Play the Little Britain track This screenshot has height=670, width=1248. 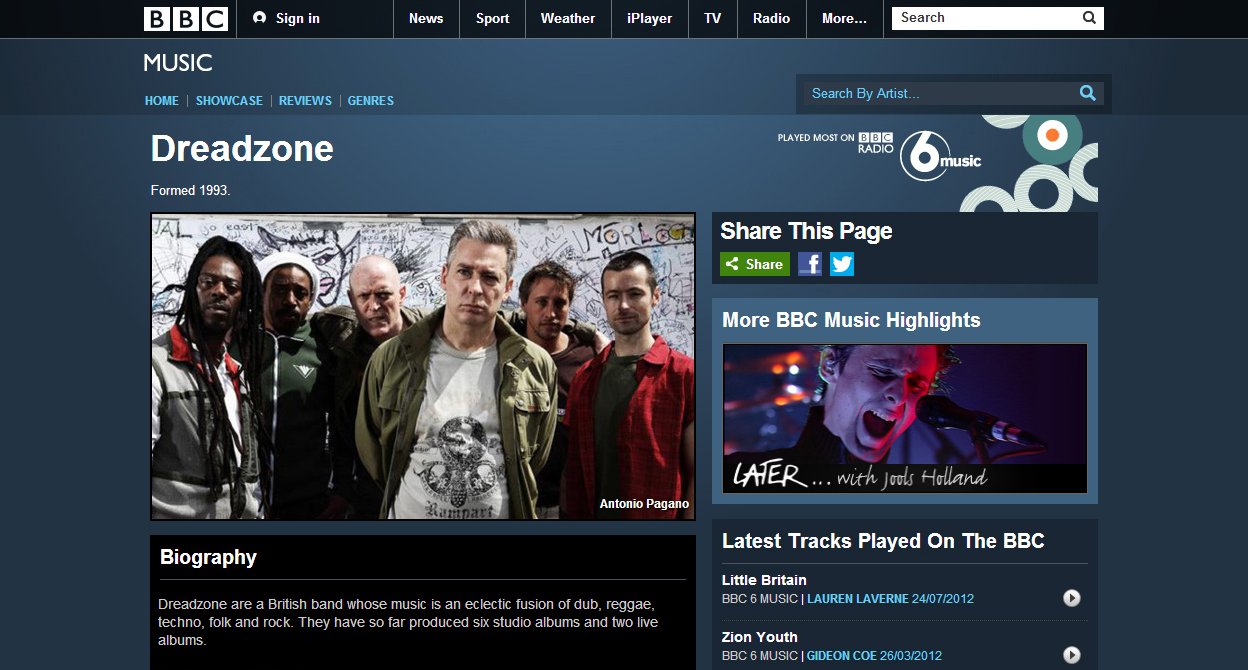1071,598
